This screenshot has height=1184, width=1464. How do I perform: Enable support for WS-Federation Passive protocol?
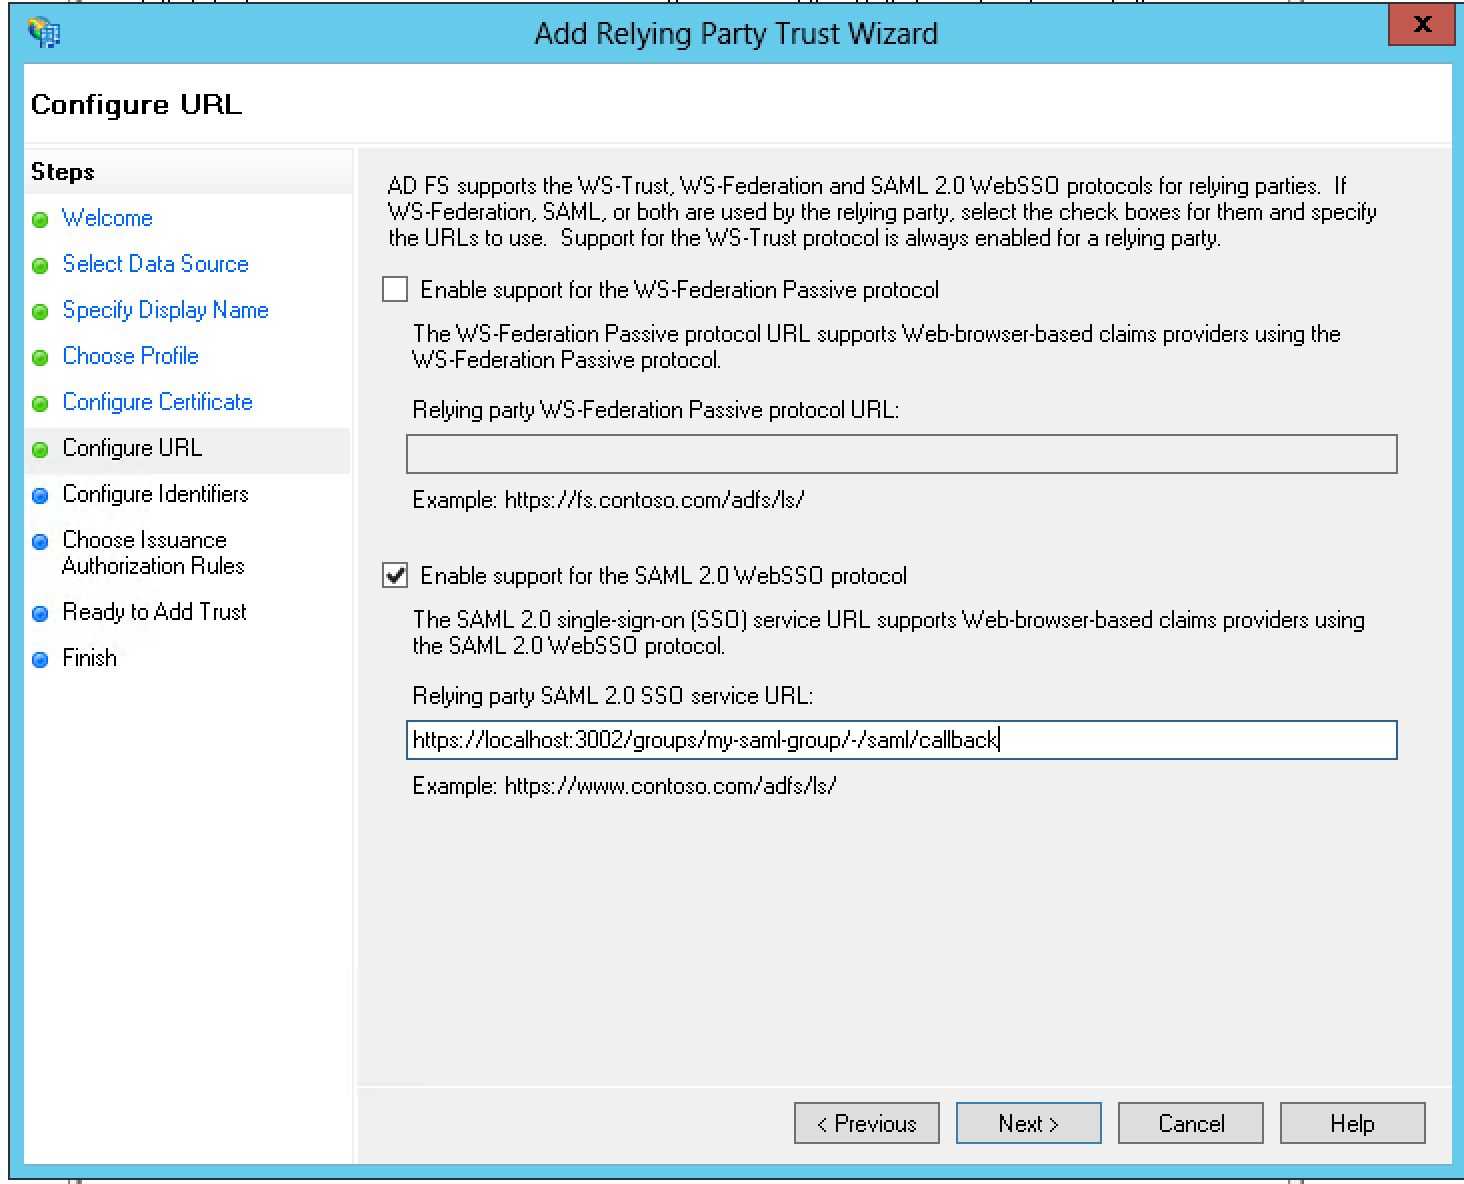click(x=394, y=289)
